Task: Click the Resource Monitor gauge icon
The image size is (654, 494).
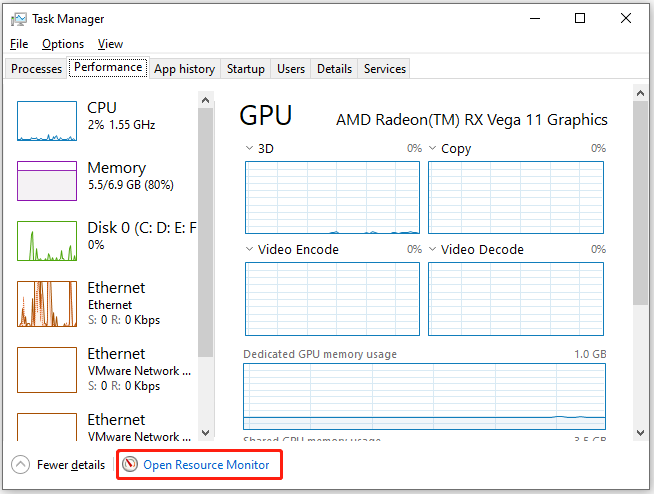Action: point(130,464)
